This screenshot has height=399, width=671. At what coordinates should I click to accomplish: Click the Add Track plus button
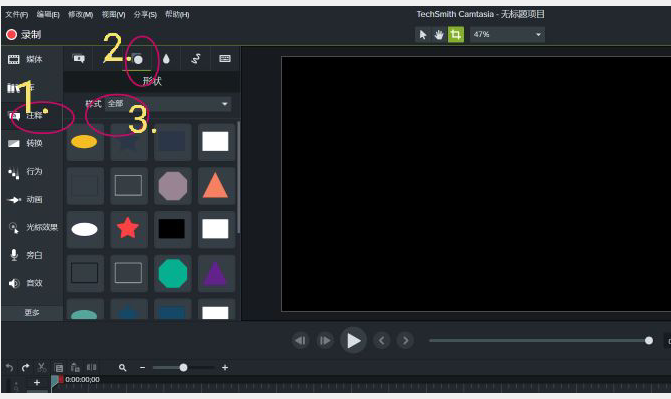[x=37, y=383]
